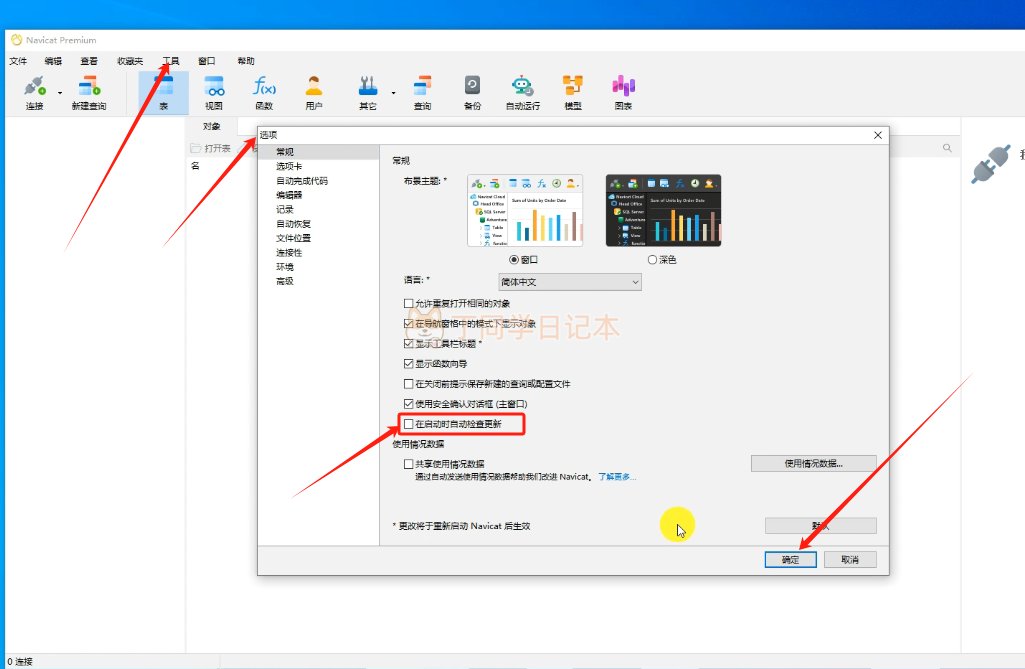Select the 环境 environment category
This screenshot has height=669, width=1025.
[x=285, y=267]
